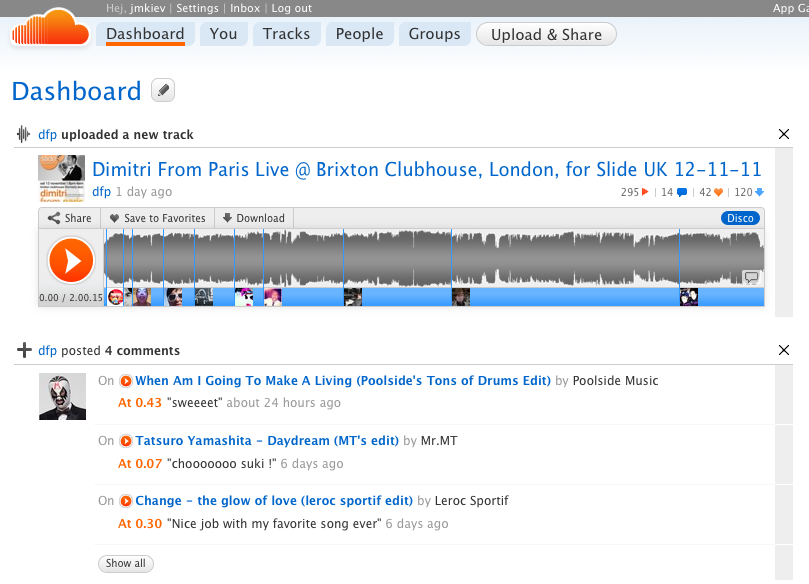Image resolution: width=809 pixels, height=584 pixels.
Task: Click Show all comments button
Action: [126, 563]
